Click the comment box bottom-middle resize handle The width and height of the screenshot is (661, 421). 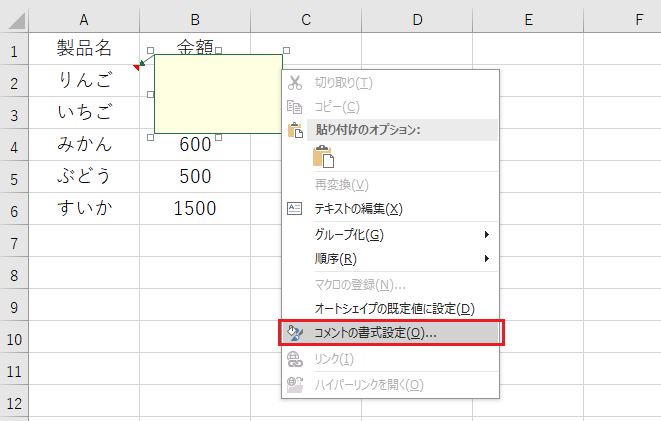click(x=218, y=137)
